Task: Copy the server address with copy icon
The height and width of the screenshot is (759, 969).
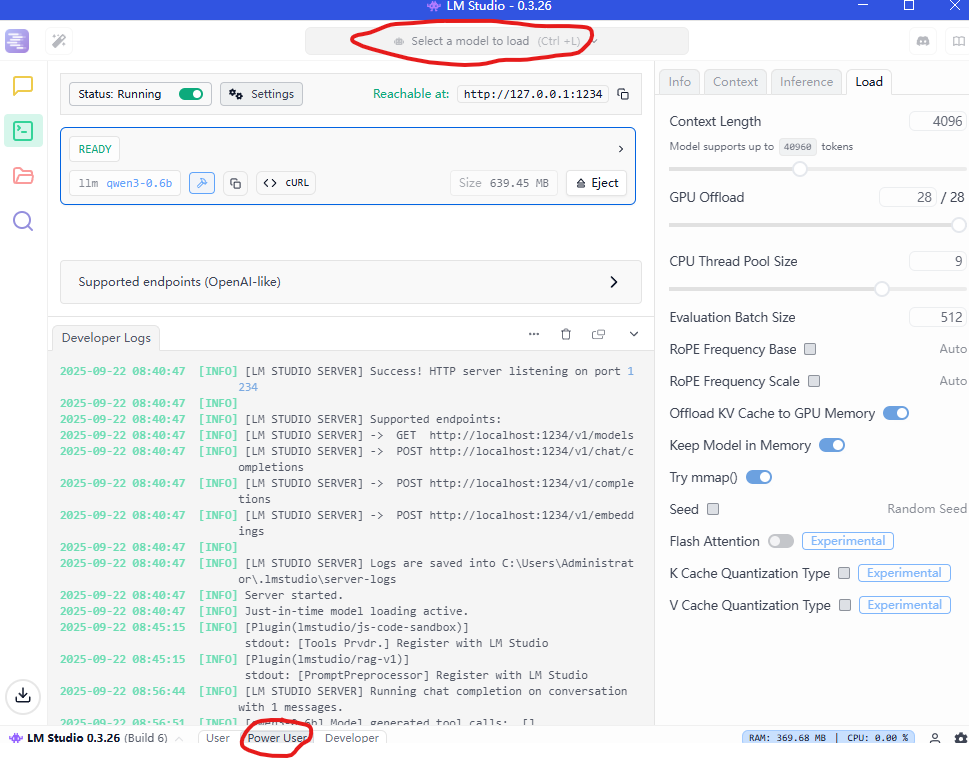Action: coord(623,94)
